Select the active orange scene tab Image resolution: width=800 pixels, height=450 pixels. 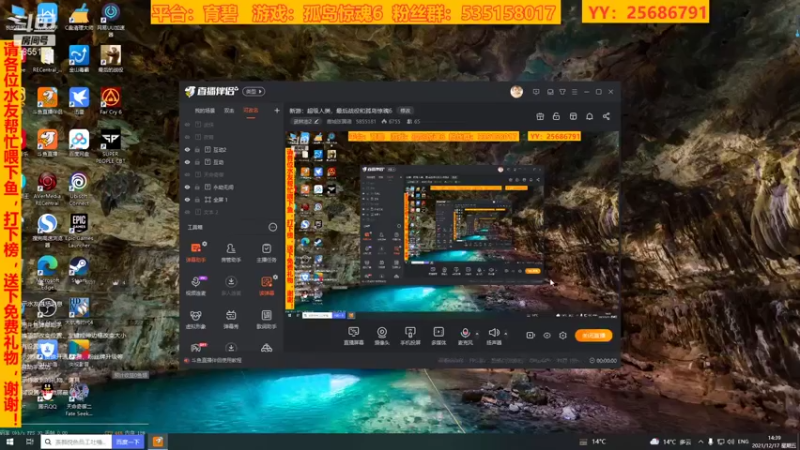pos(251,110)
